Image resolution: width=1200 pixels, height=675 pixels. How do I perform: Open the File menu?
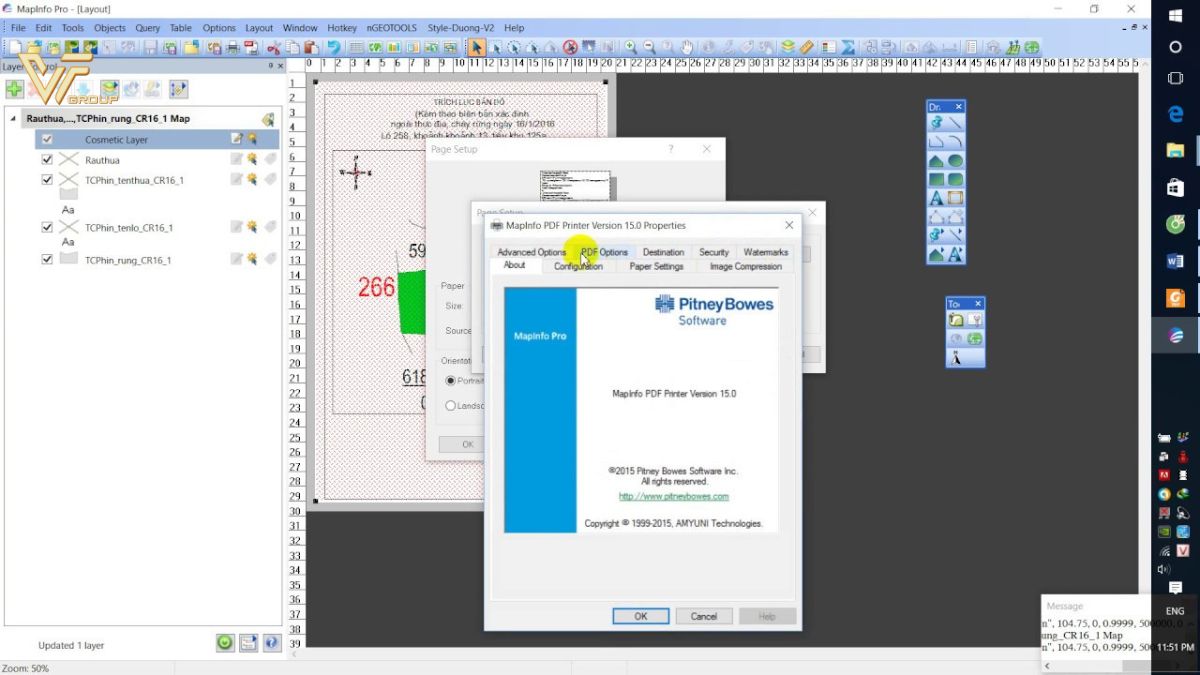click(x=18, y=28)
